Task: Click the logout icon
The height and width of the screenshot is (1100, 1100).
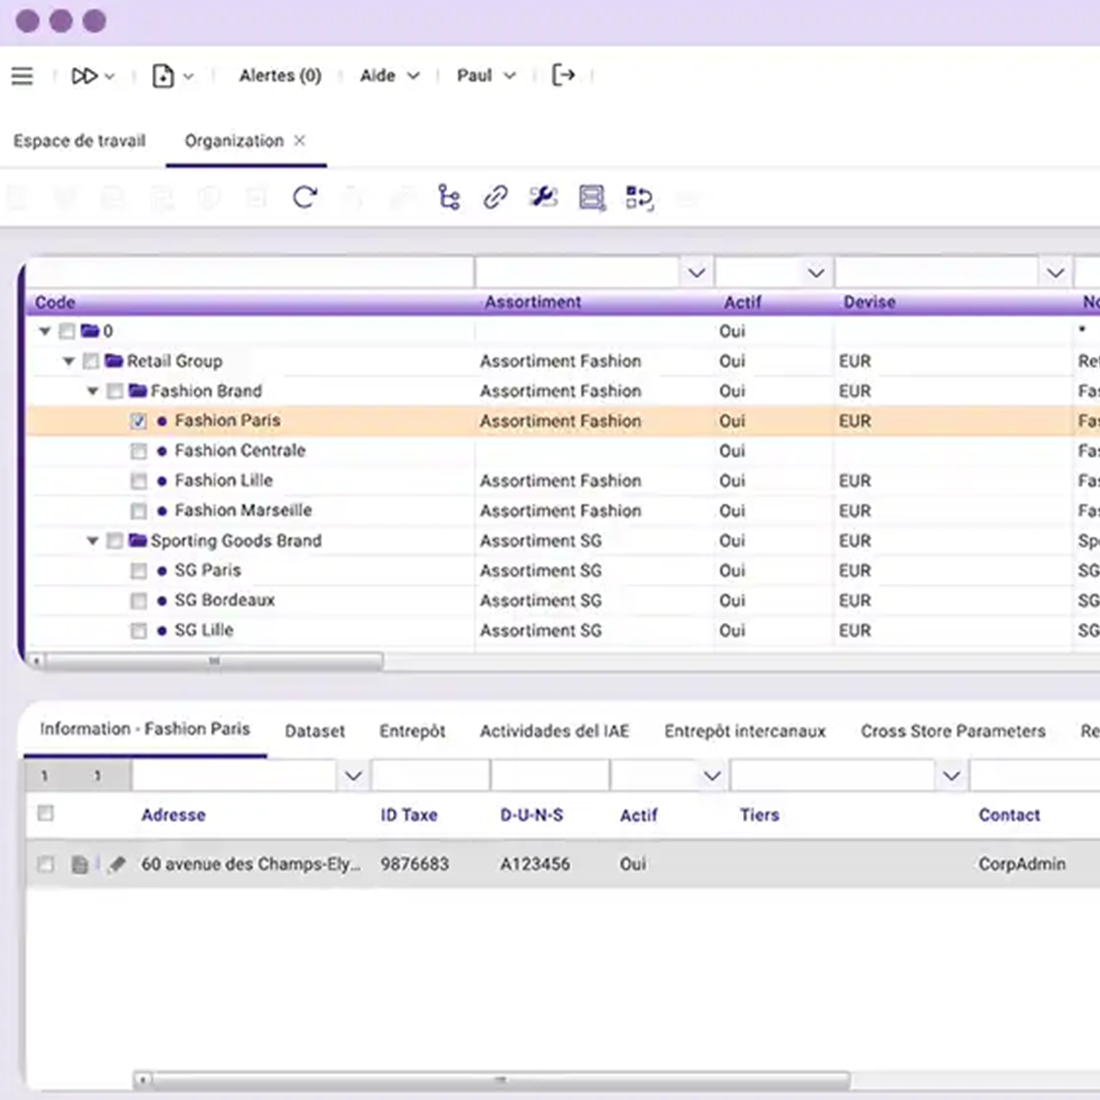Action: pyautogui.click(x=563, y=75)
